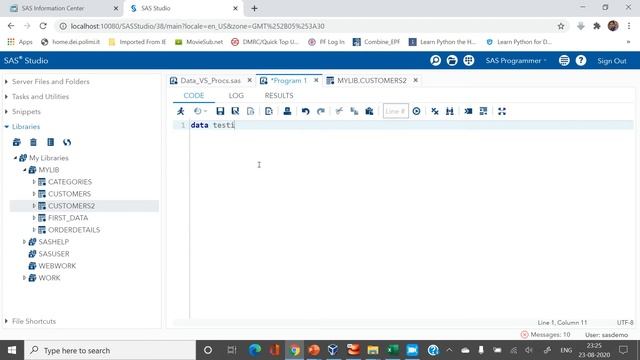Open Excel from the Windows taskbar

click(393, 350)
